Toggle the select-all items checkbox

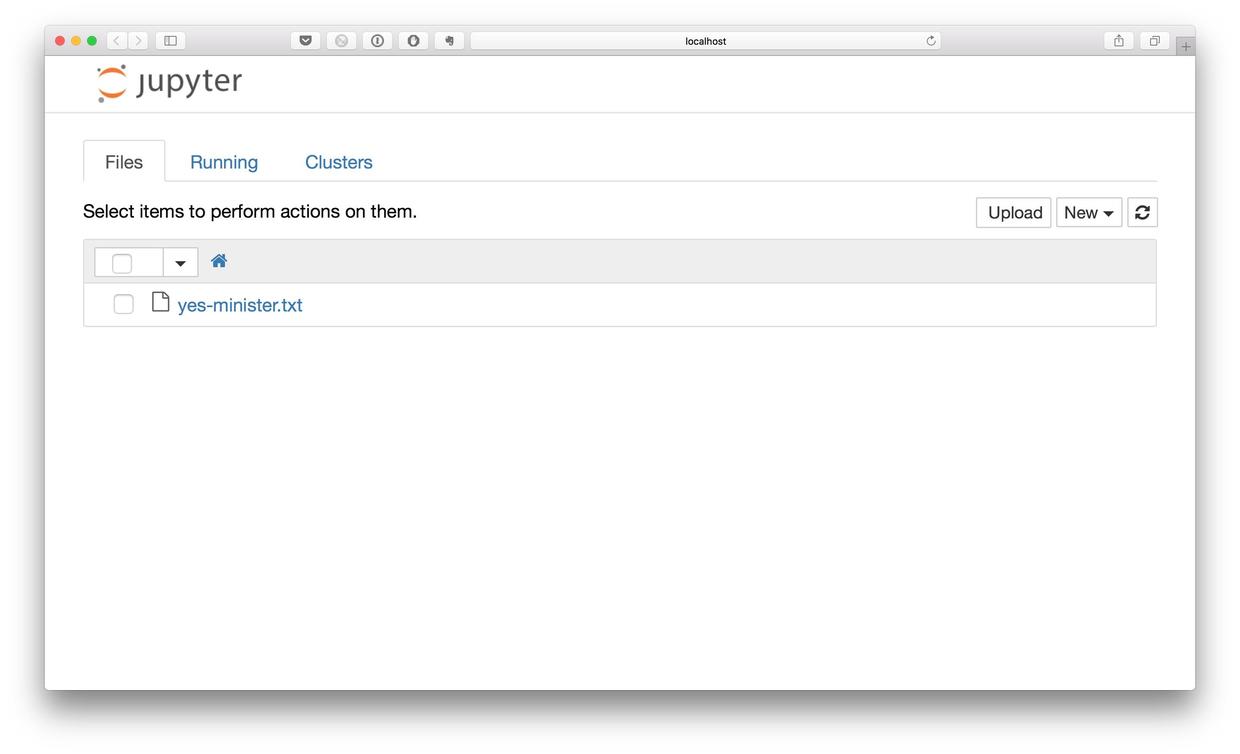pos(122,263)
